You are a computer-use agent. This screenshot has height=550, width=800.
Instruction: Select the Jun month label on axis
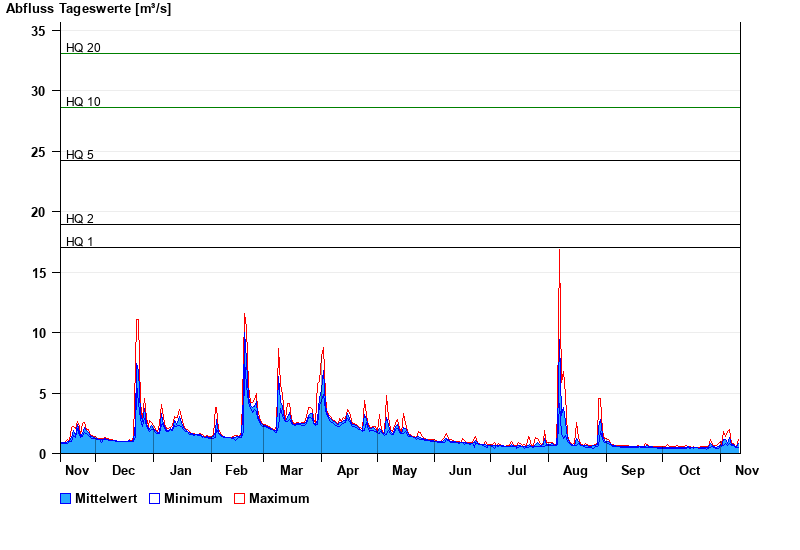pyautogui.click(x=460, y=470)
